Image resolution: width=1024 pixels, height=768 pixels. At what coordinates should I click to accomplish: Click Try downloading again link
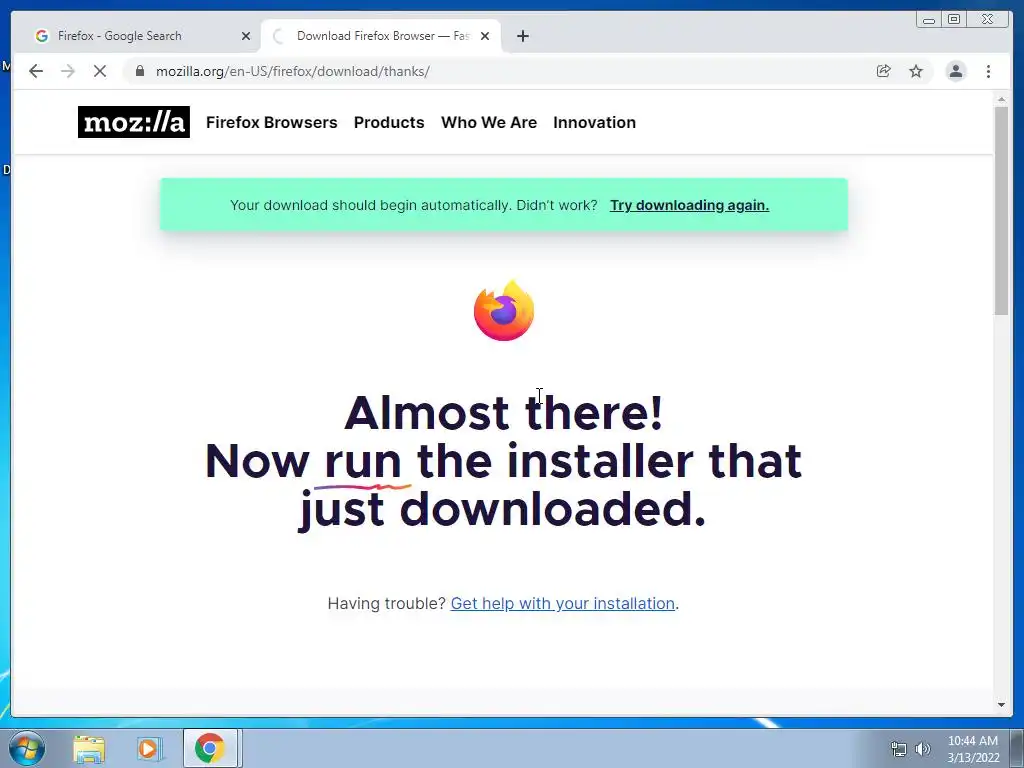click(x=690, y=205)
